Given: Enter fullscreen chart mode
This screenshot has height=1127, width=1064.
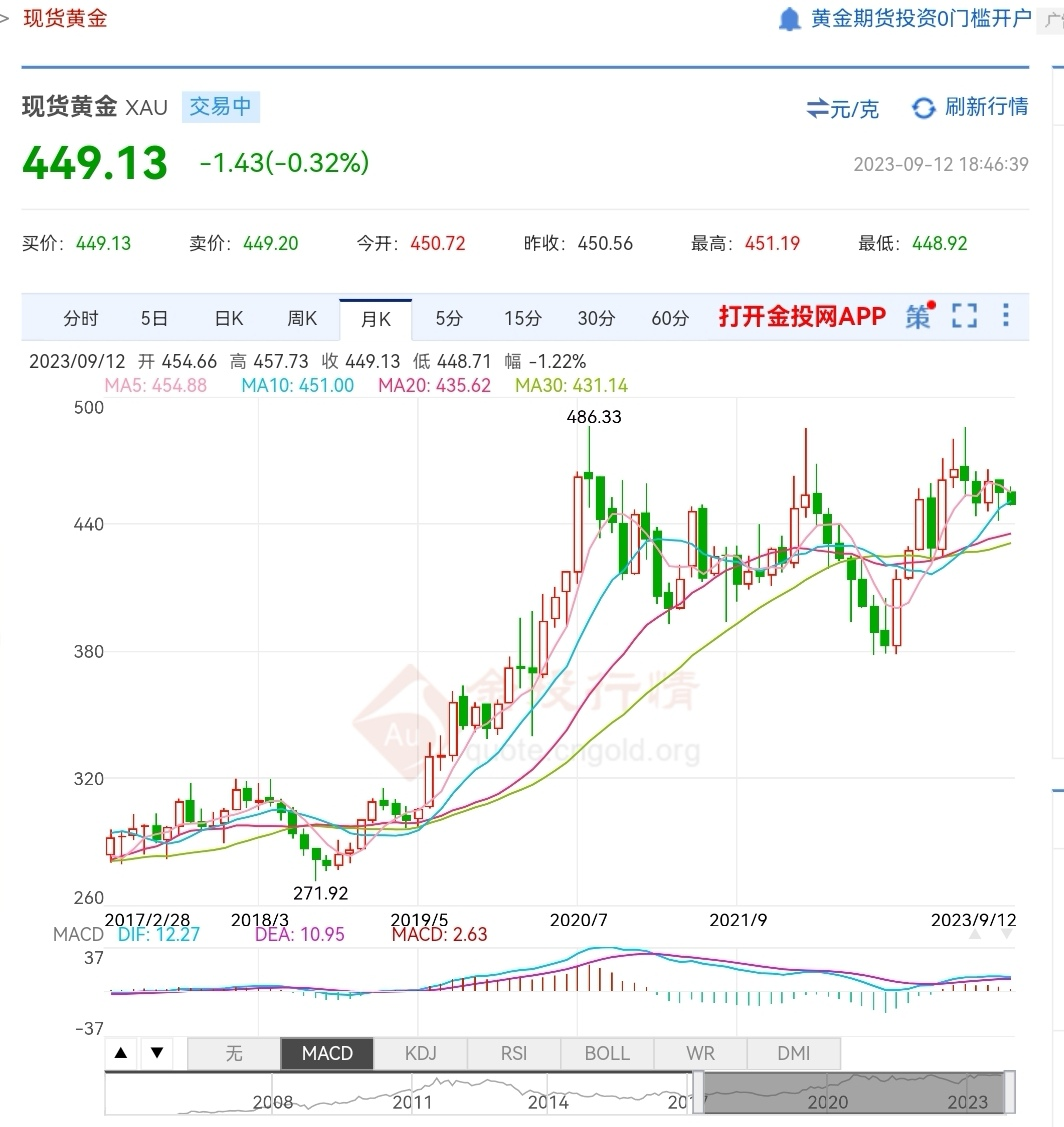Looking at the screenshot, I should (x=964, y=317).
